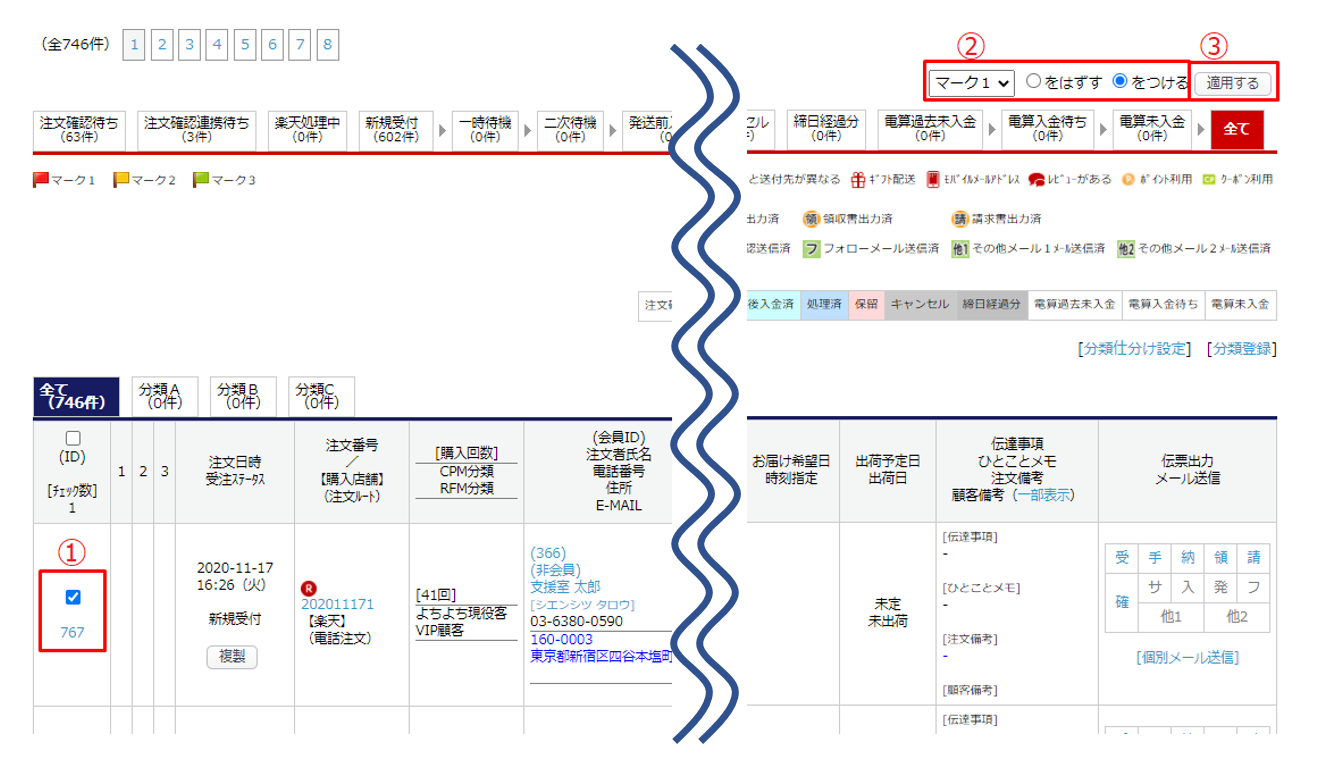This screenshot has height=758, width=1319.
Task: Tick the select-all checkbox above (ID)
Action: (73, 438)
